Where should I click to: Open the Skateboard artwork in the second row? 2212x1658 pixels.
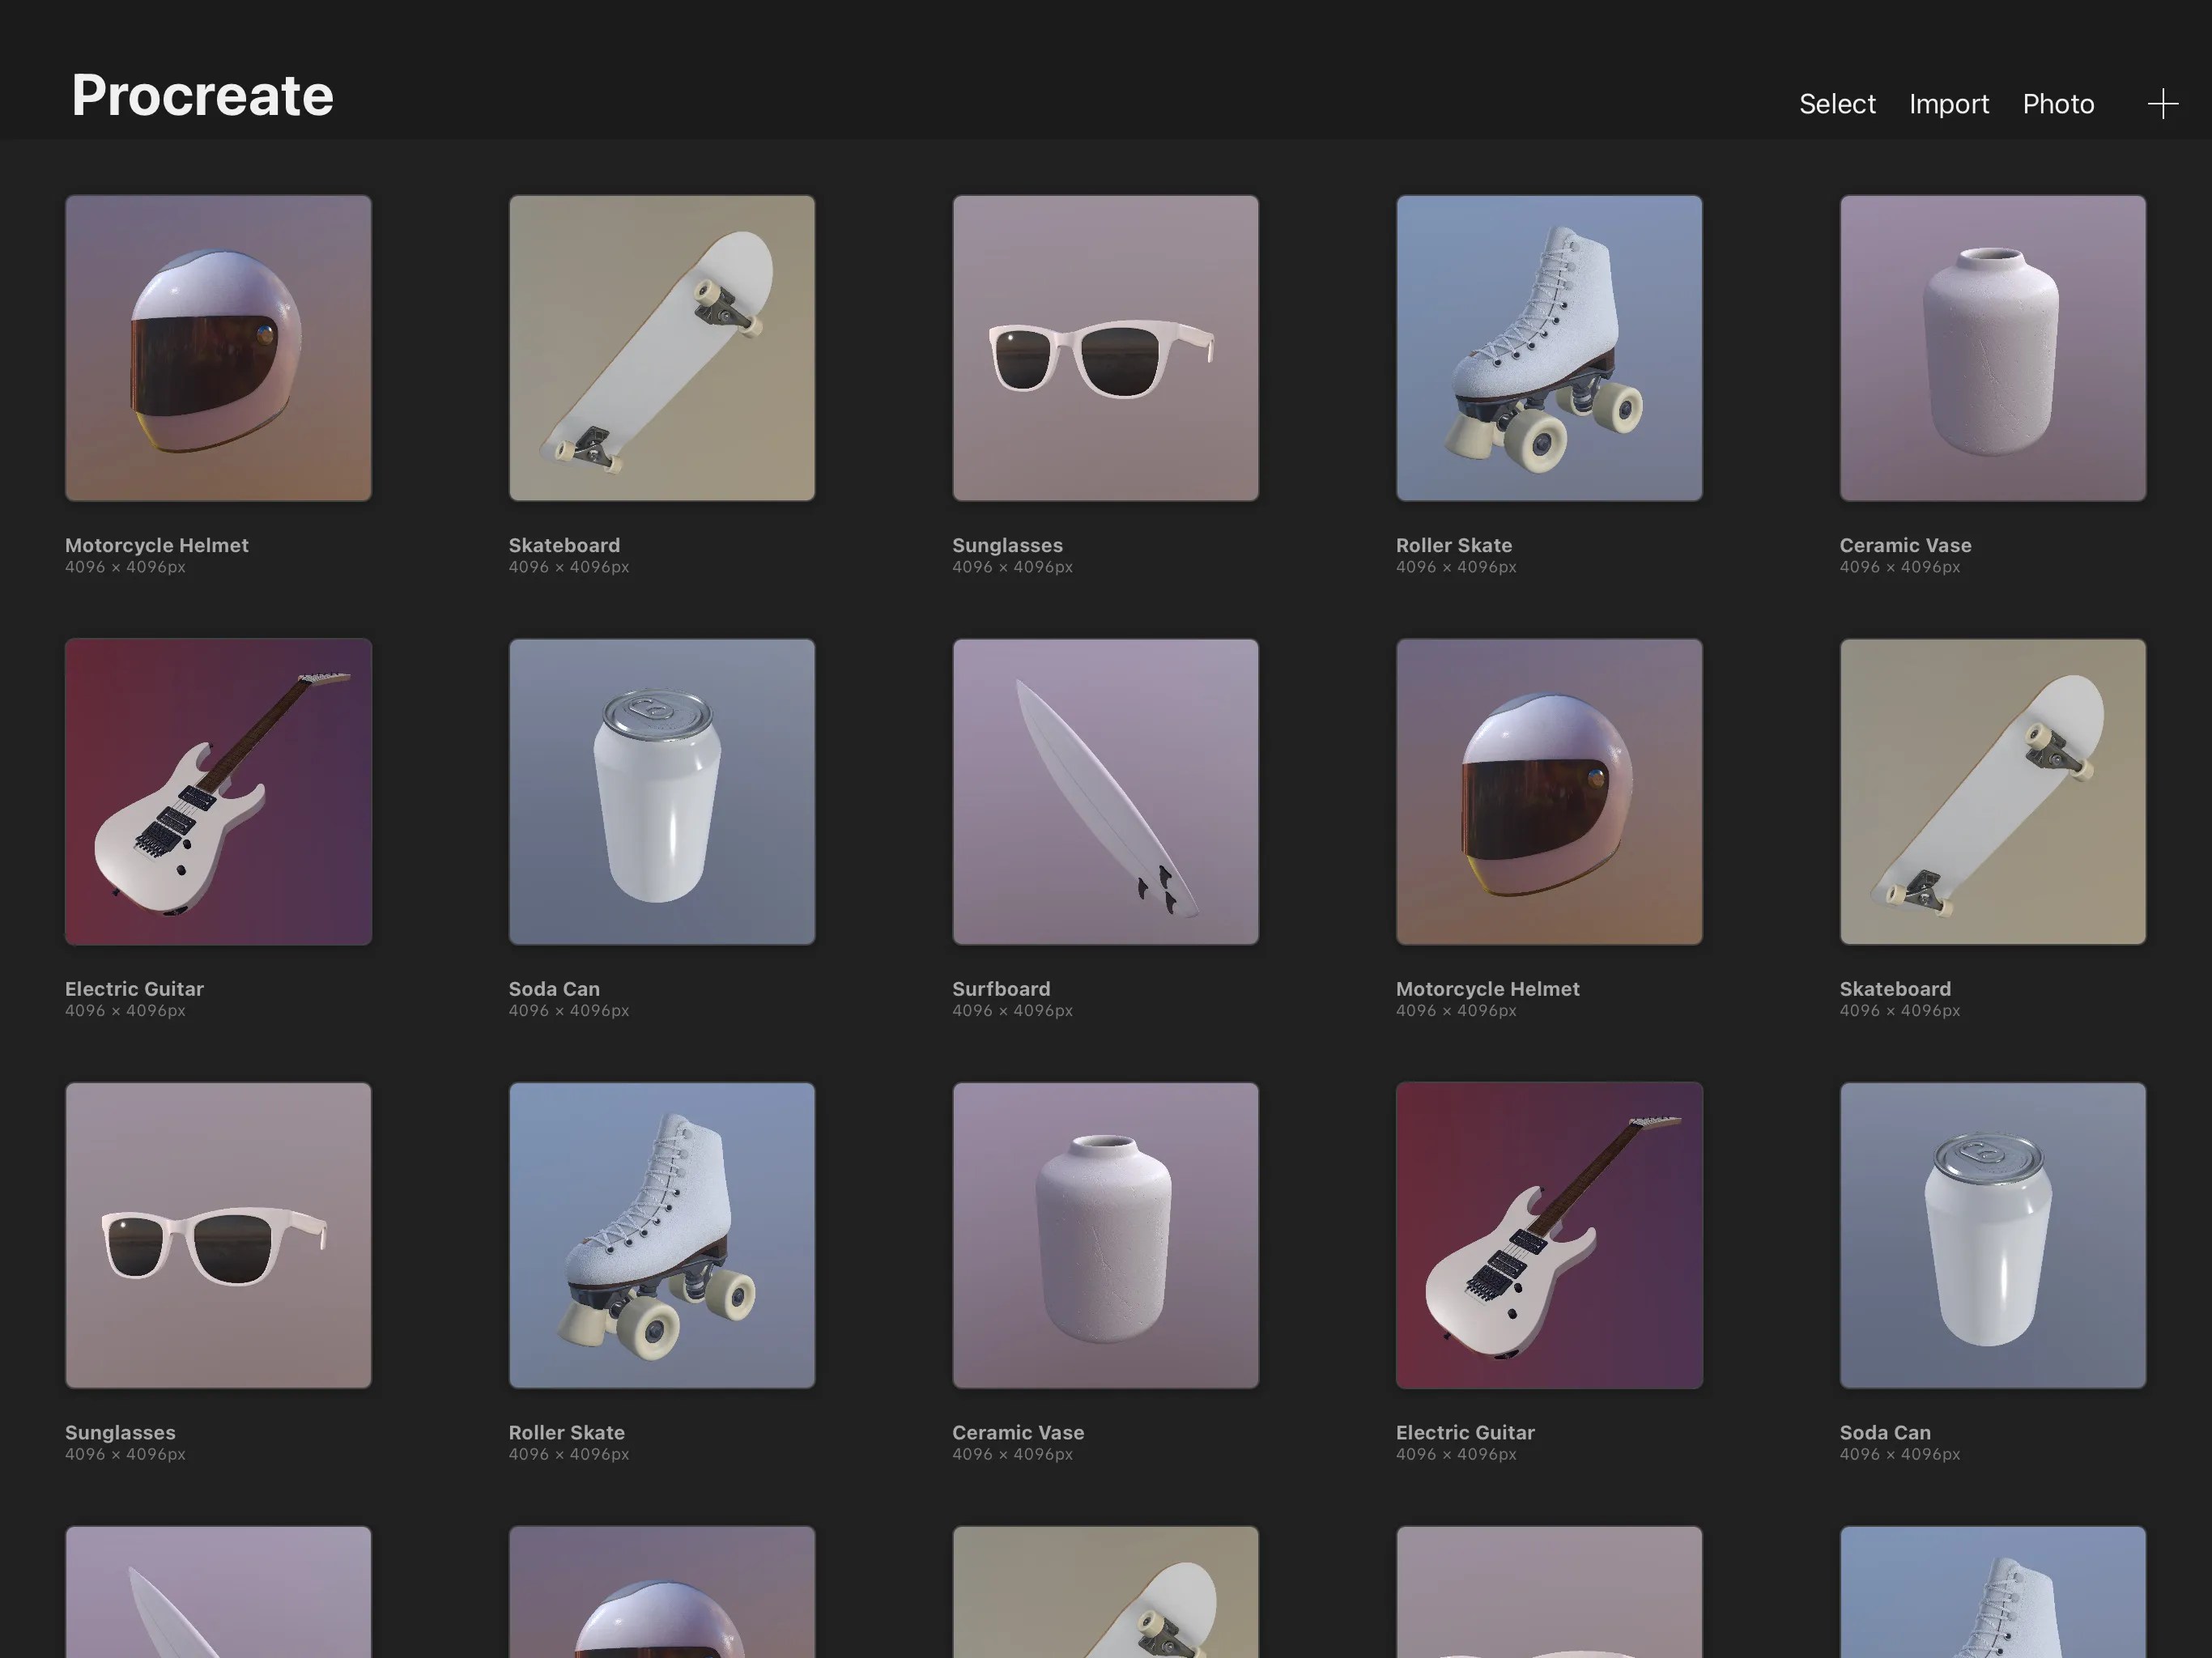(1990, 790)
